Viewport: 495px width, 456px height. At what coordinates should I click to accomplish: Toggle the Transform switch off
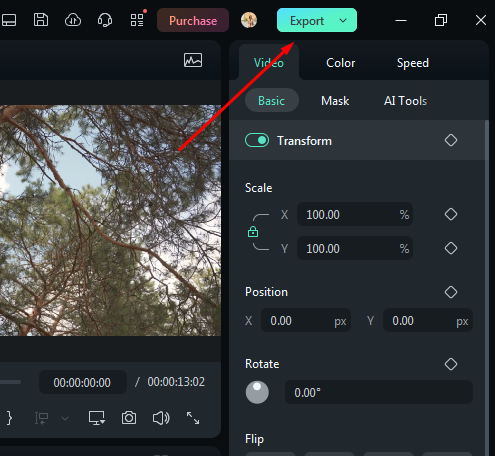click(257, 140)
